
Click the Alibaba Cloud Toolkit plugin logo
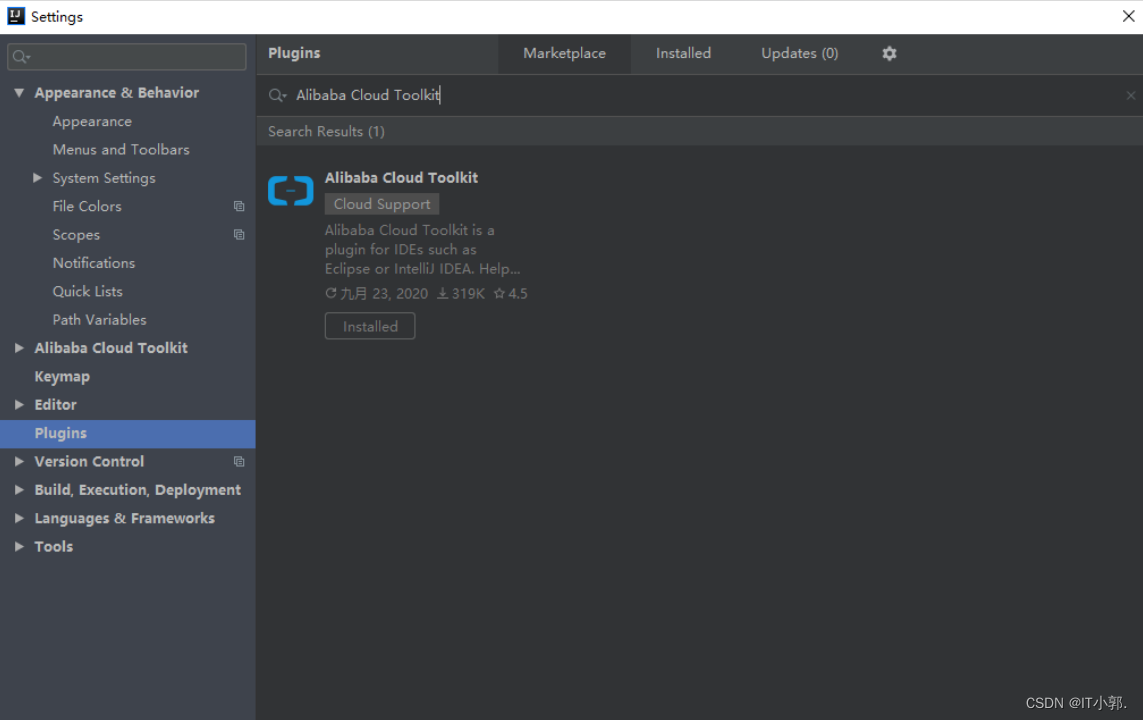290,191
